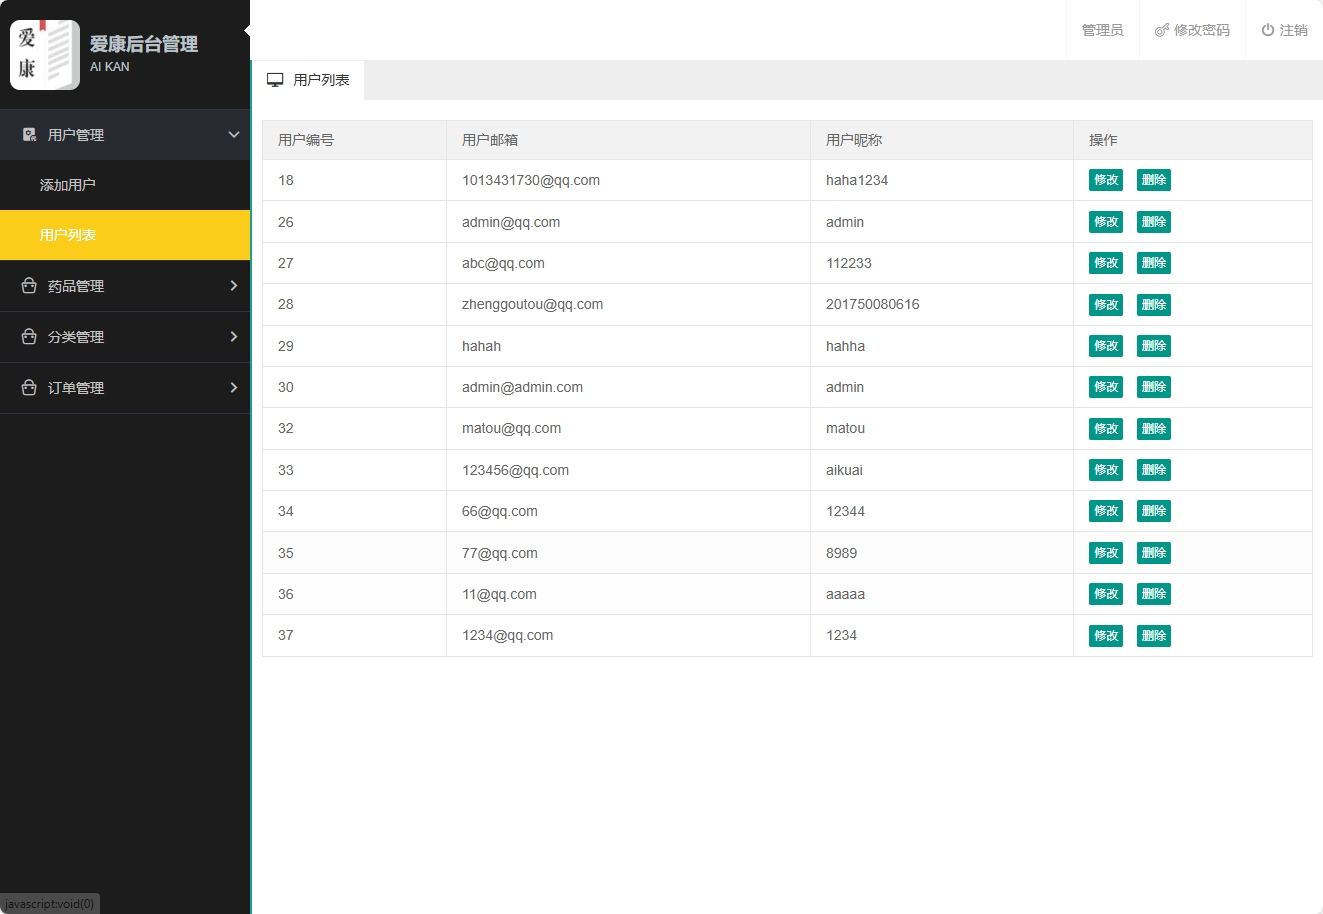The image size is (1323, 914).
Task: Click the power icon for 注销
Action: tap(1267, 30)
